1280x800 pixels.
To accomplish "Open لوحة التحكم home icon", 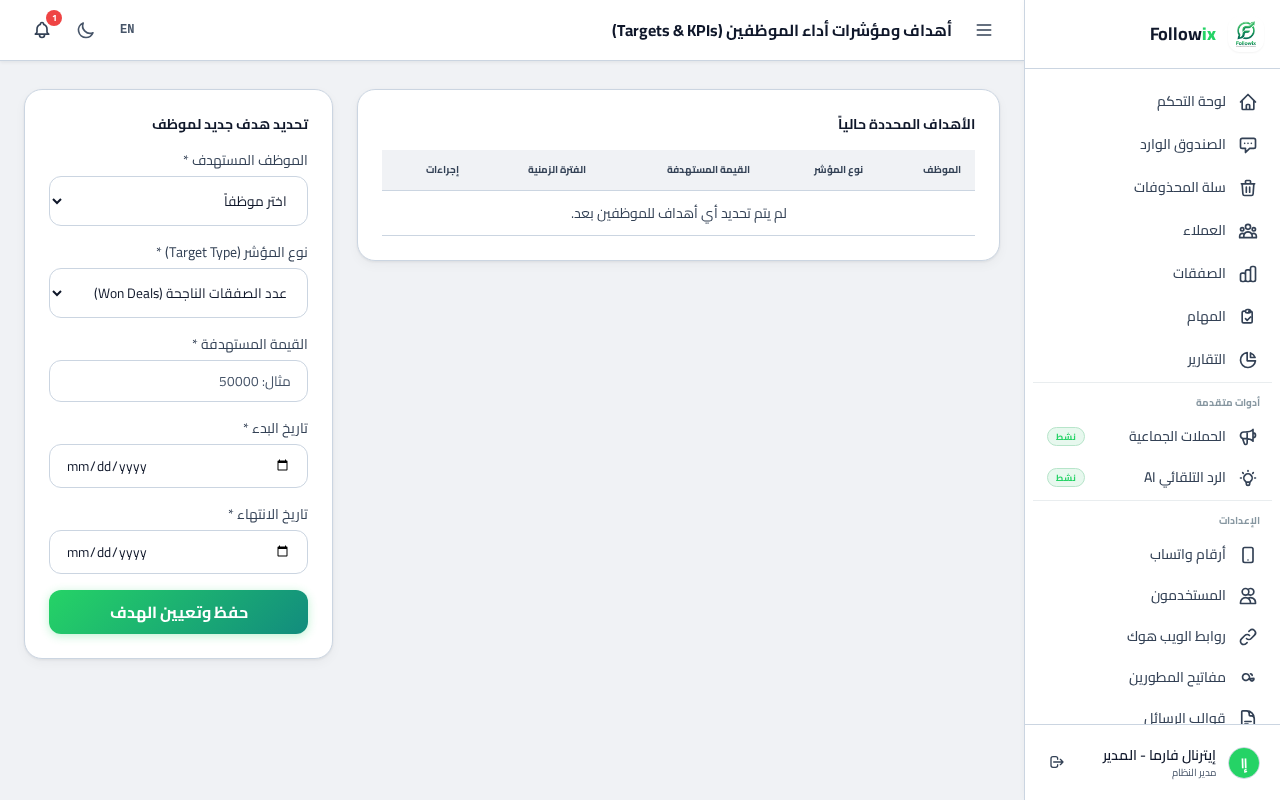I will (1248, 102).
